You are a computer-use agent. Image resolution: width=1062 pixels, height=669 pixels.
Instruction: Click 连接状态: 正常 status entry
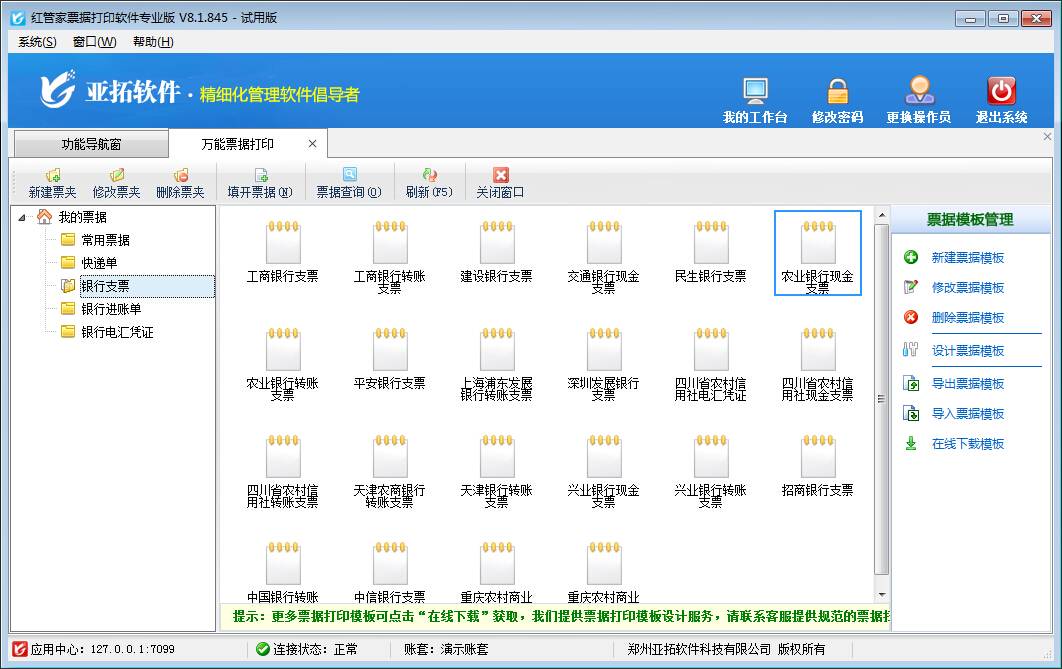307,649
